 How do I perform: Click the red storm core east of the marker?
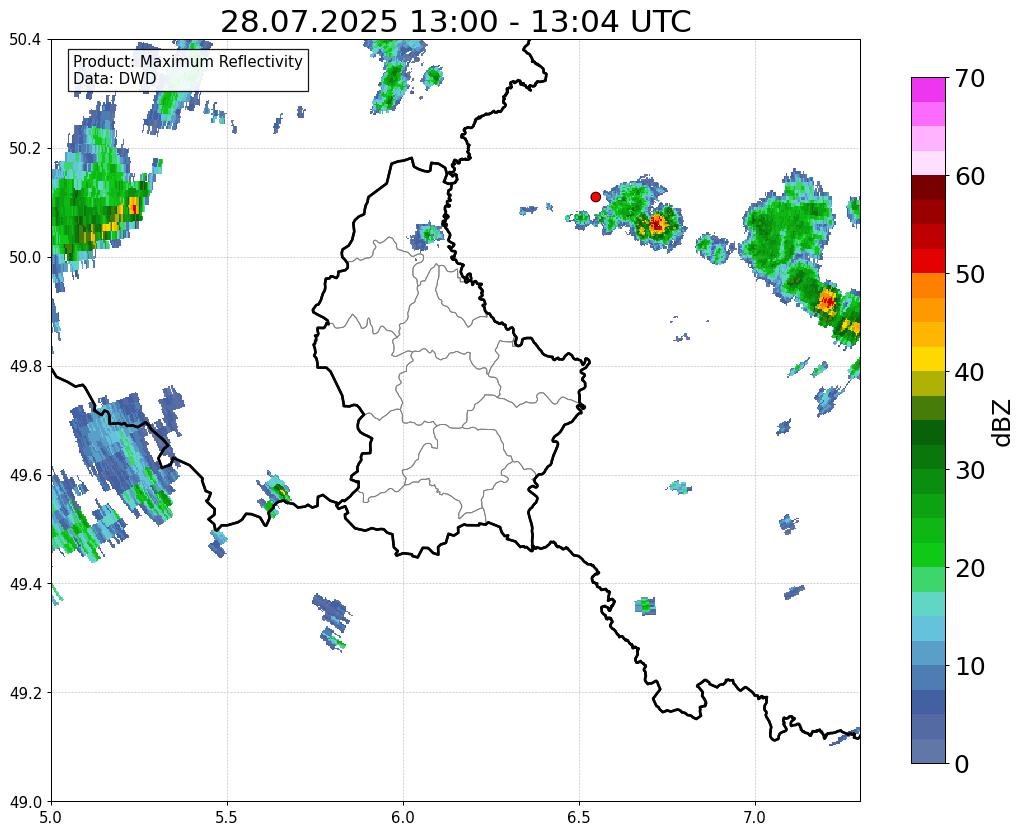(656, 224)
